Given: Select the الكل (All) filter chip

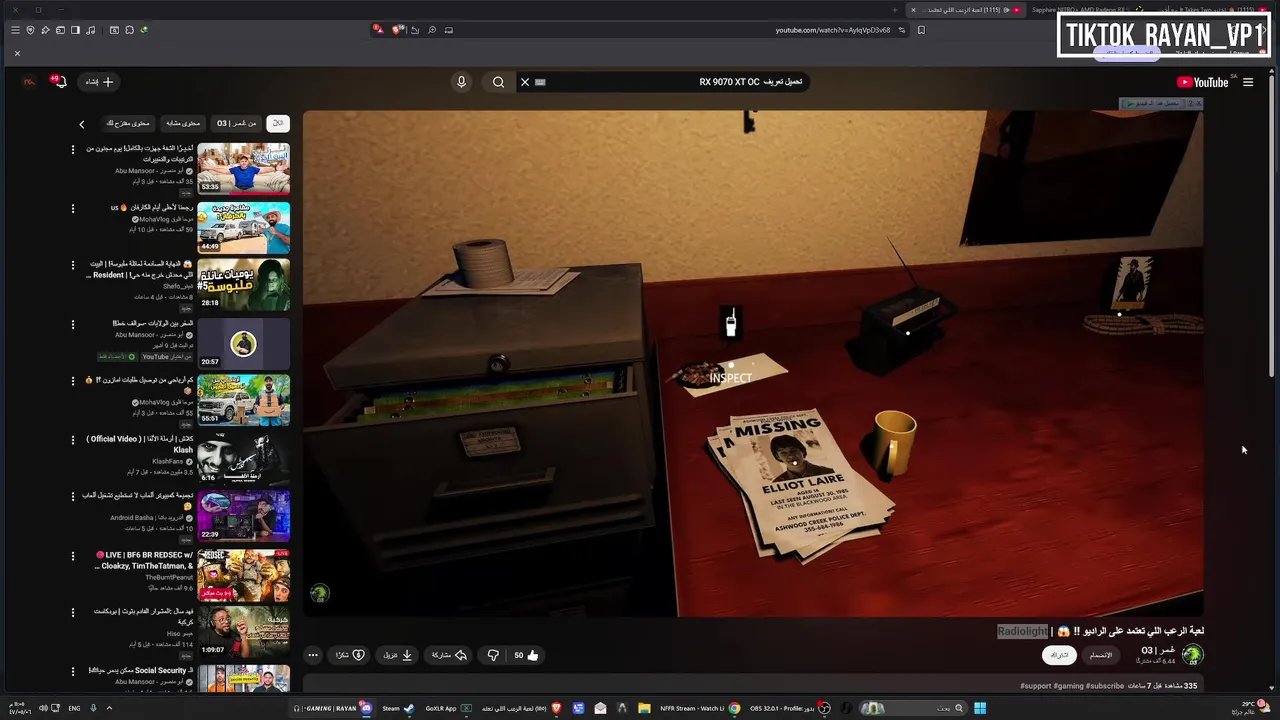Looking at the screenshot, I should point(278,123).
